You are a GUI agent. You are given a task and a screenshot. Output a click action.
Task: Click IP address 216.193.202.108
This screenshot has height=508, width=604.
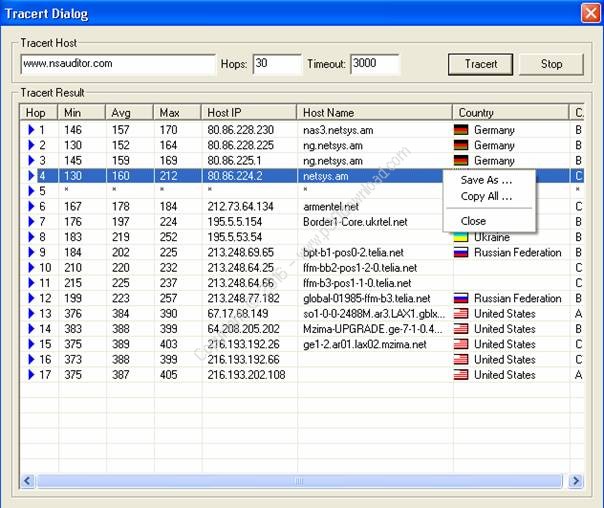click(x=246, y=374)
